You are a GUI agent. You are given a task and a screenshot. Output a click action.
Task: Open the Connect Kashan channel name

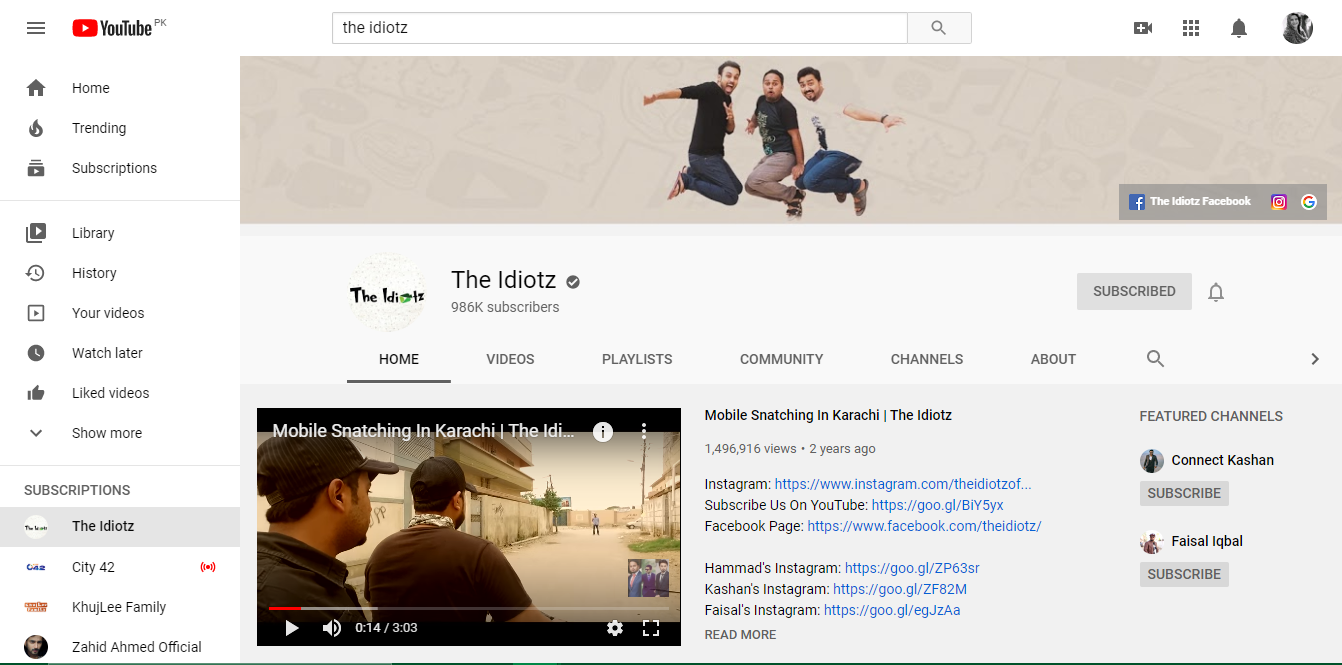[1222, 460]
